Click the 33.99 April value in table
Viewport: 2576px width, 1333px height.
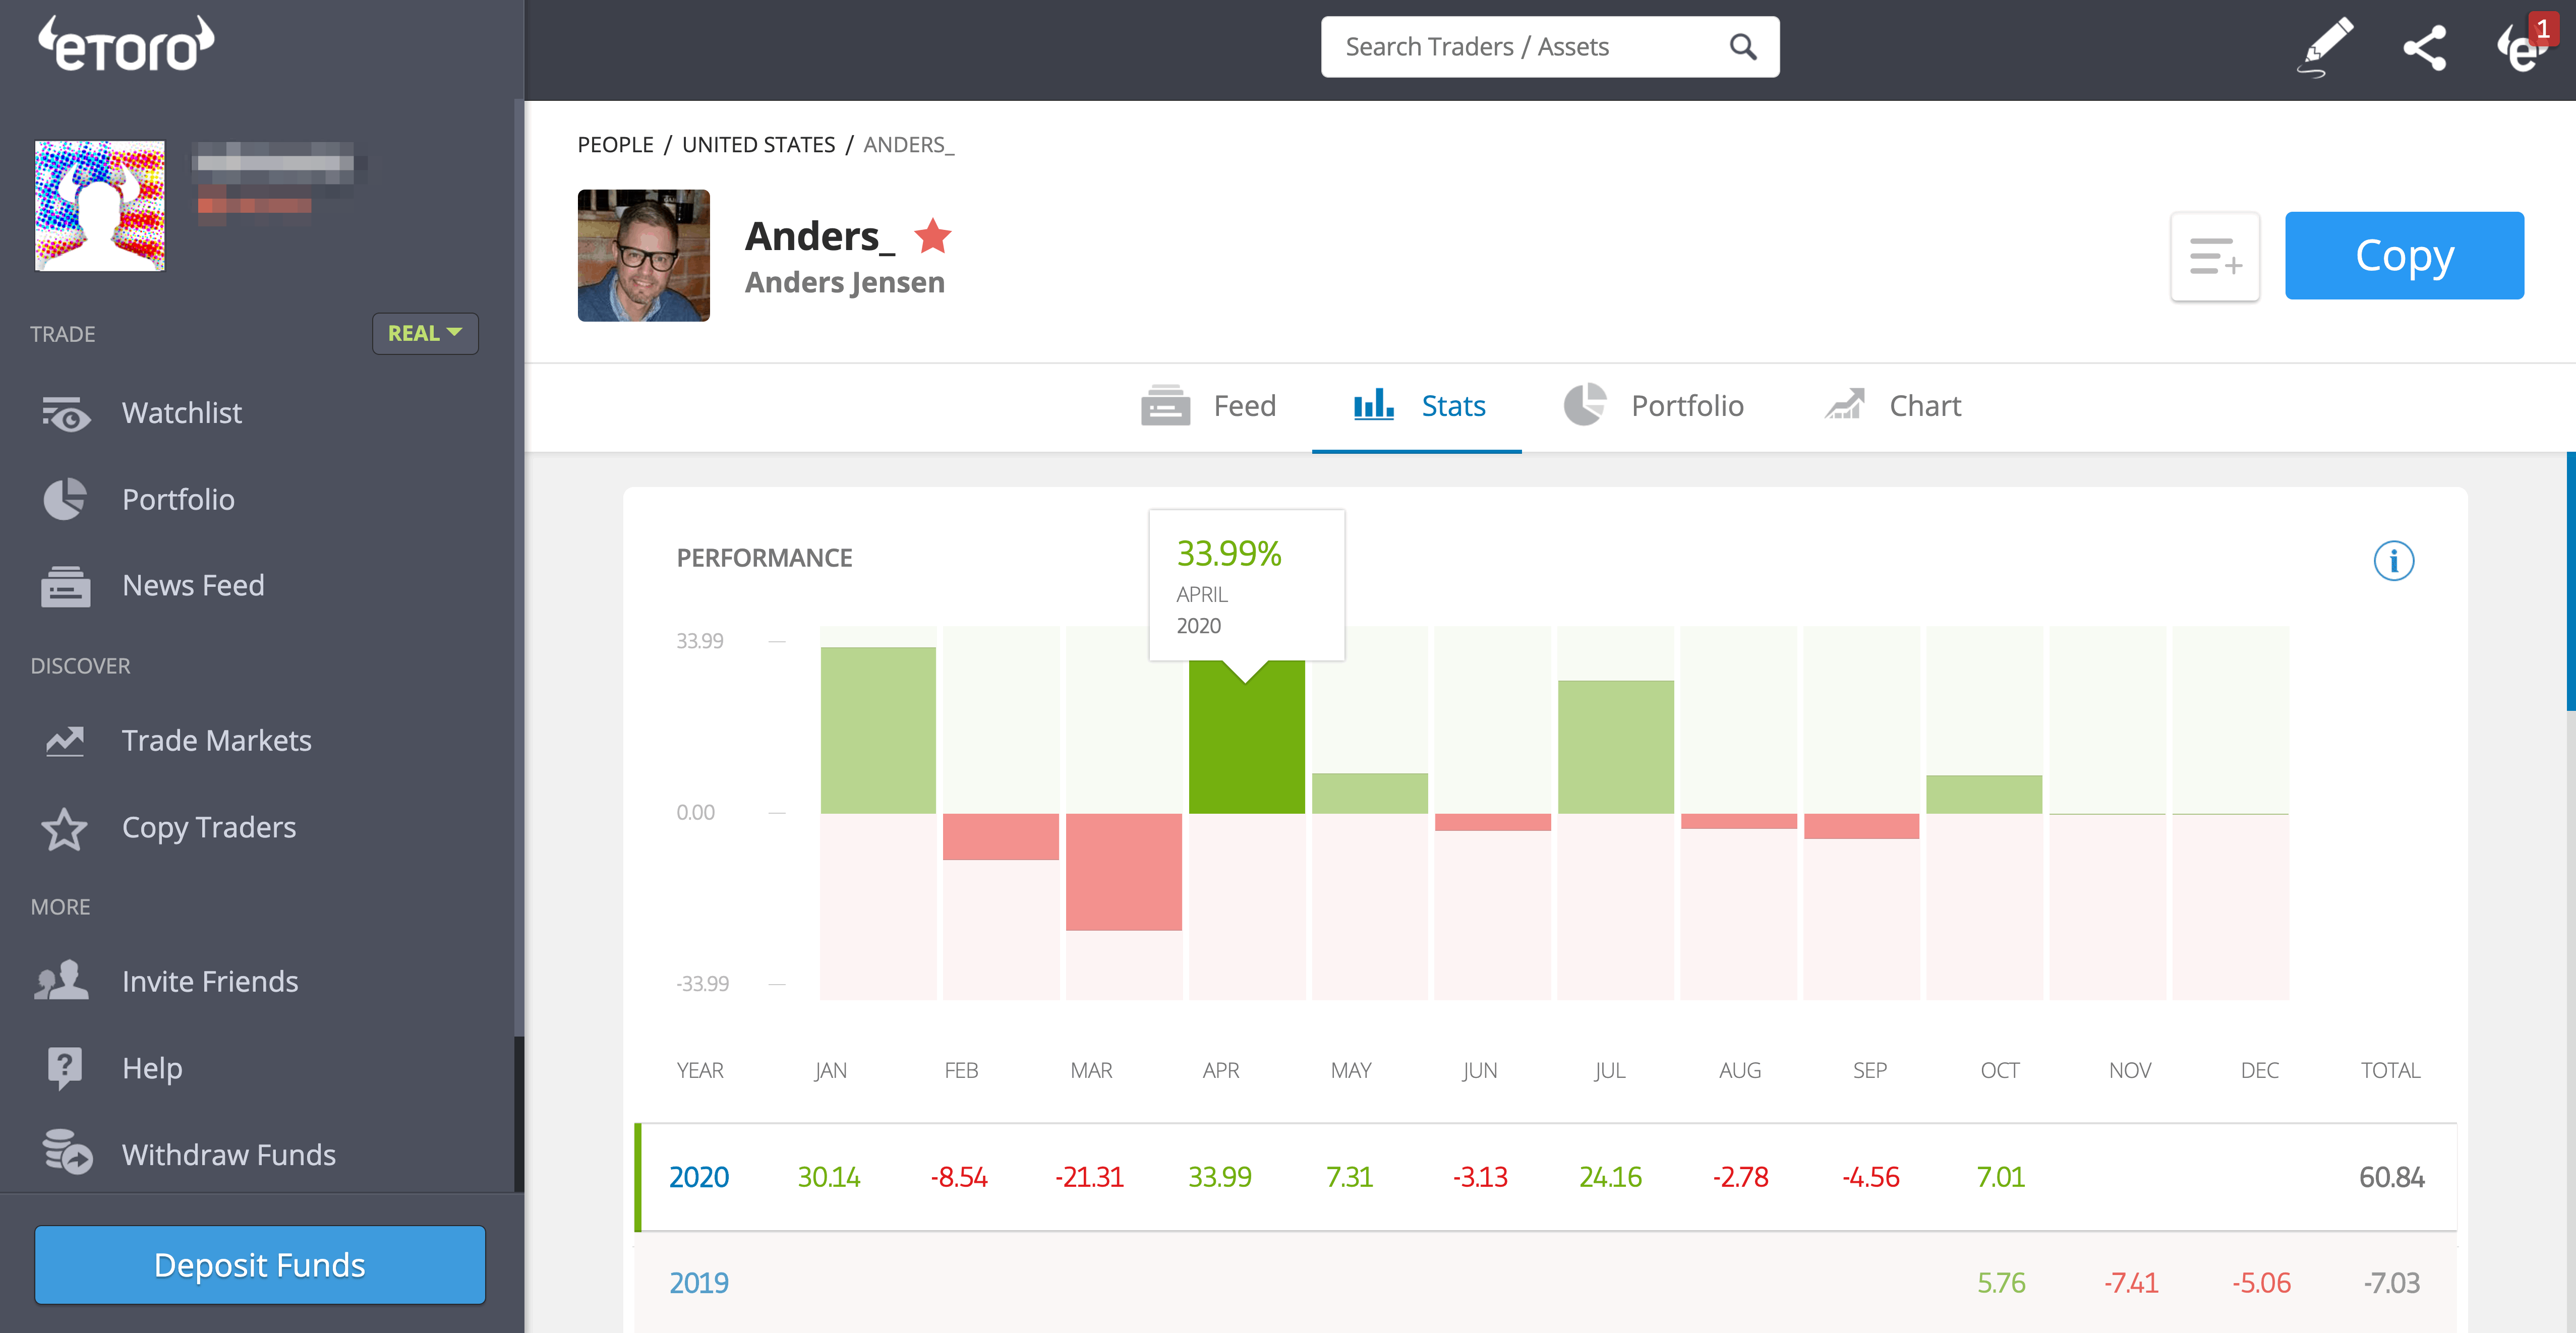pos(1219,1177)
